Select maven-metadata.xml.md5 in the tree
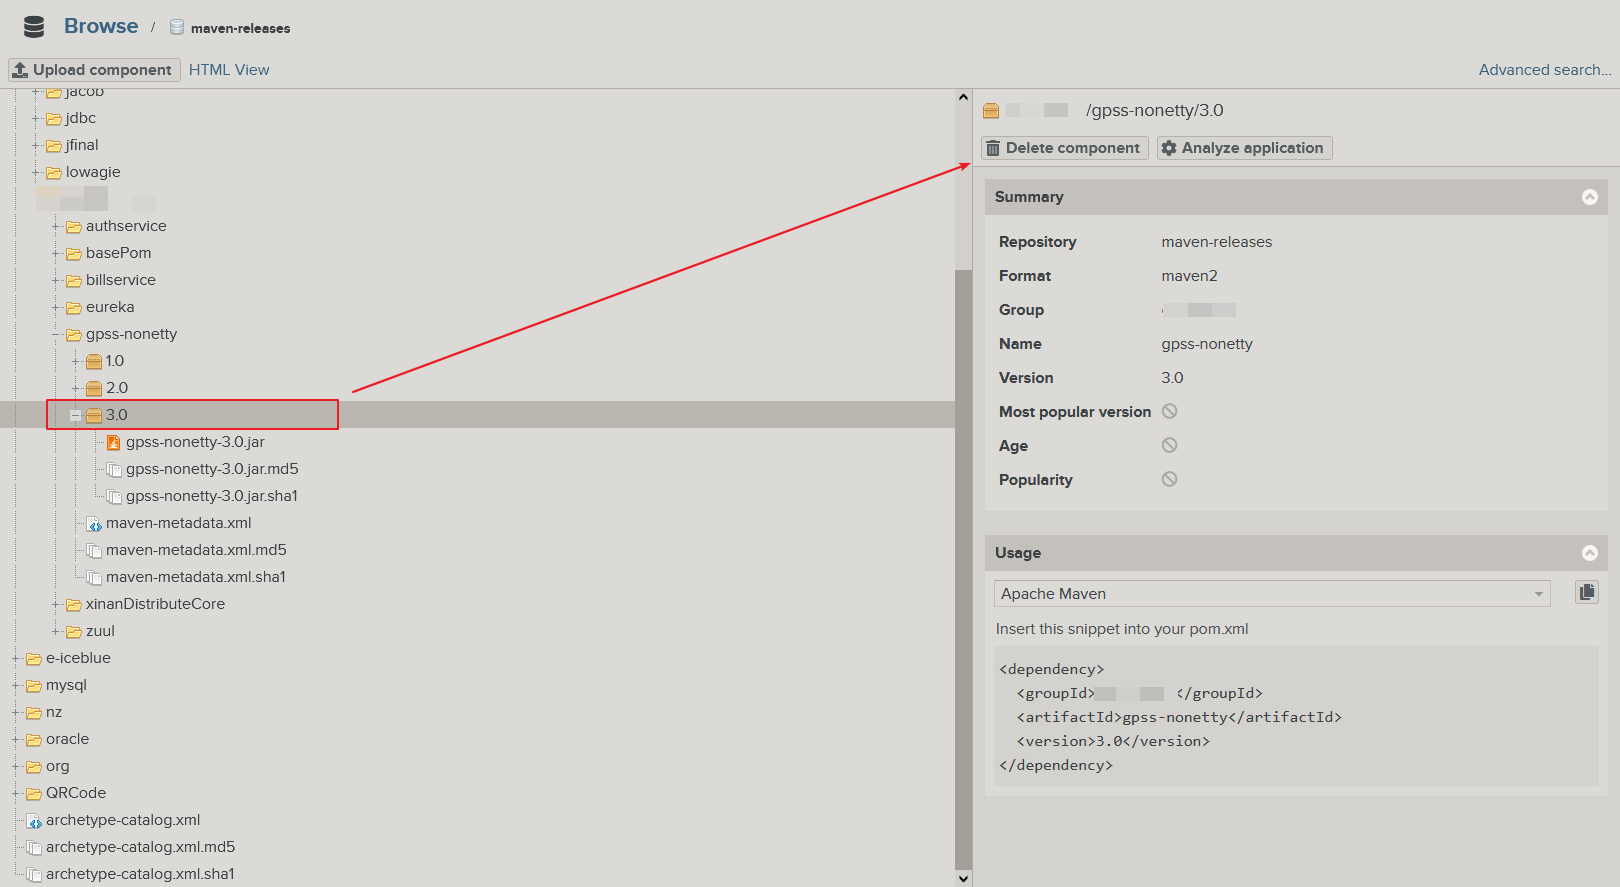This screenshot has width=1620, height=887. [196, 550]
